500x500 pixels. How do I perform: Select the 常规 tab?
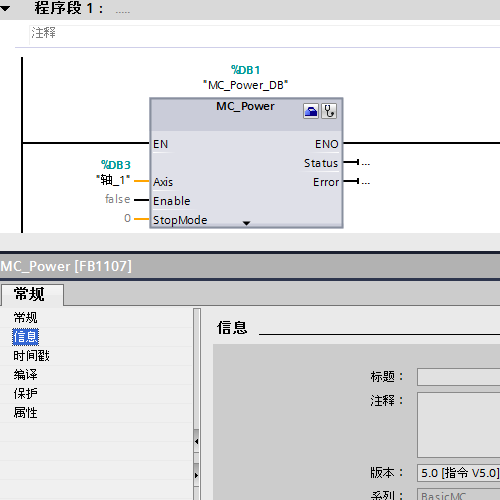point(32,294)
